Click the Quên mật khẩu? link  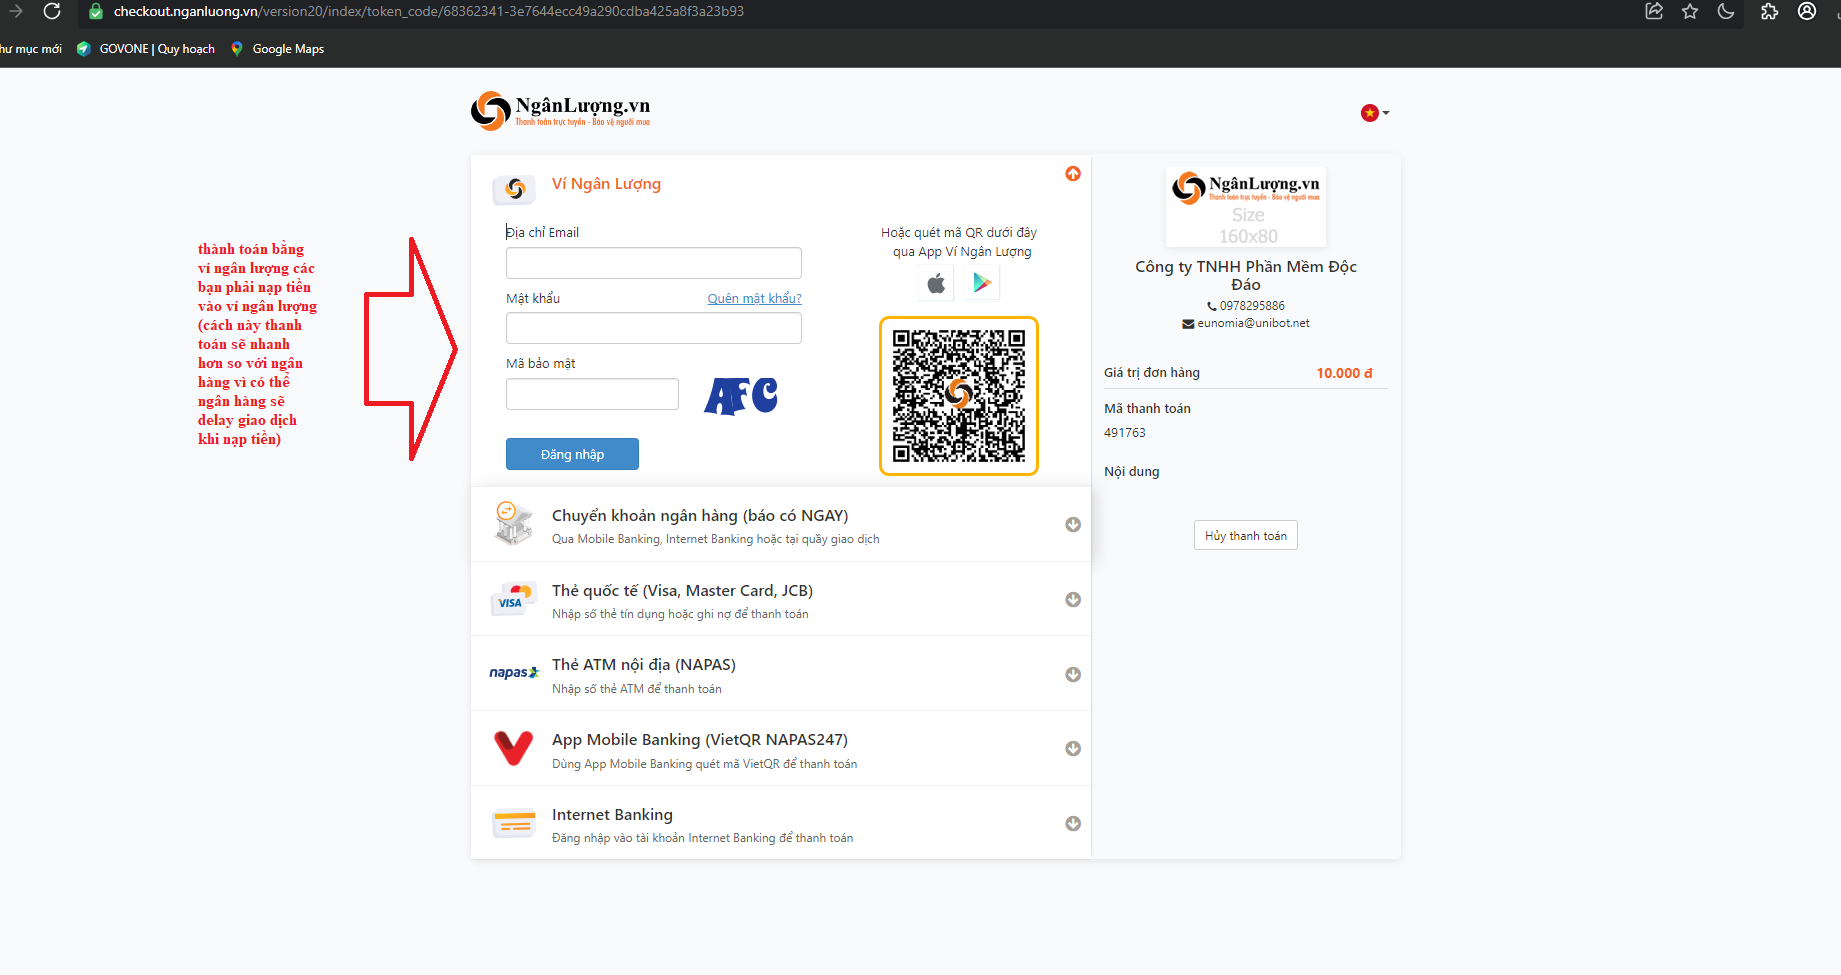[754, 298]
